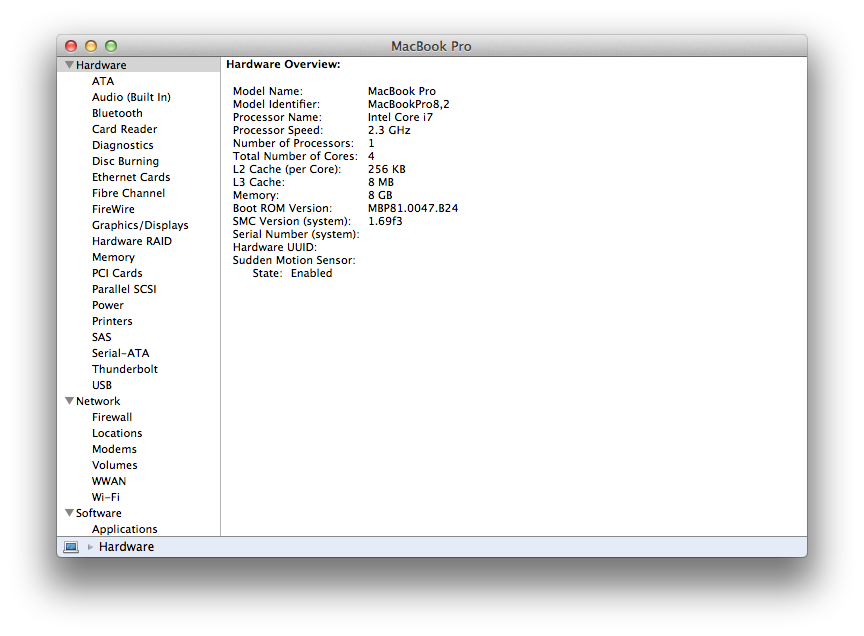Image resolution: width=864 pixels, height=636 pixels.
Task: Click the Serial Number (system) label
Action: [x=296, y=234]
